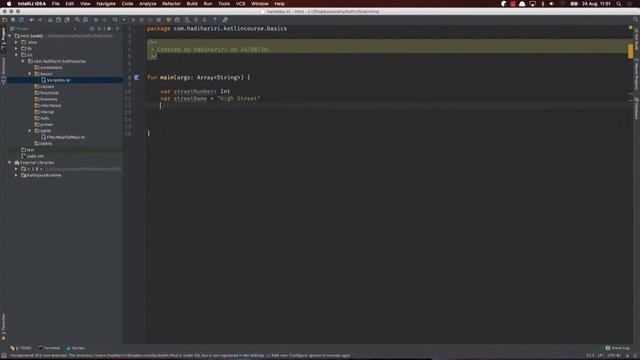Open the VCS menu
640x360 pixels.
(x=240, y=4)
